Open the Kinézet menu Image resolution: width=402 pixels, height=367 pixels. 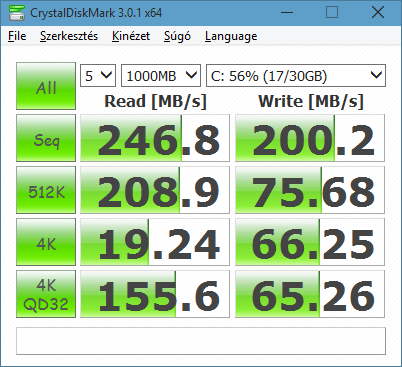coord(131,36)
